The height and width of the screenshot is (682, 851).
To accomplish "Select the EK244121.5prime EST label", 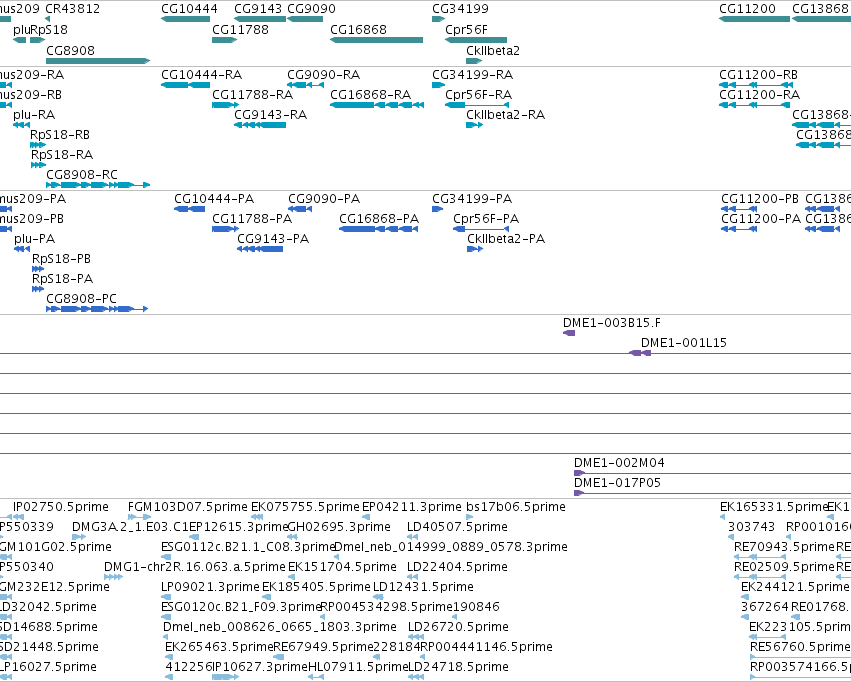I will coord(795,587).
